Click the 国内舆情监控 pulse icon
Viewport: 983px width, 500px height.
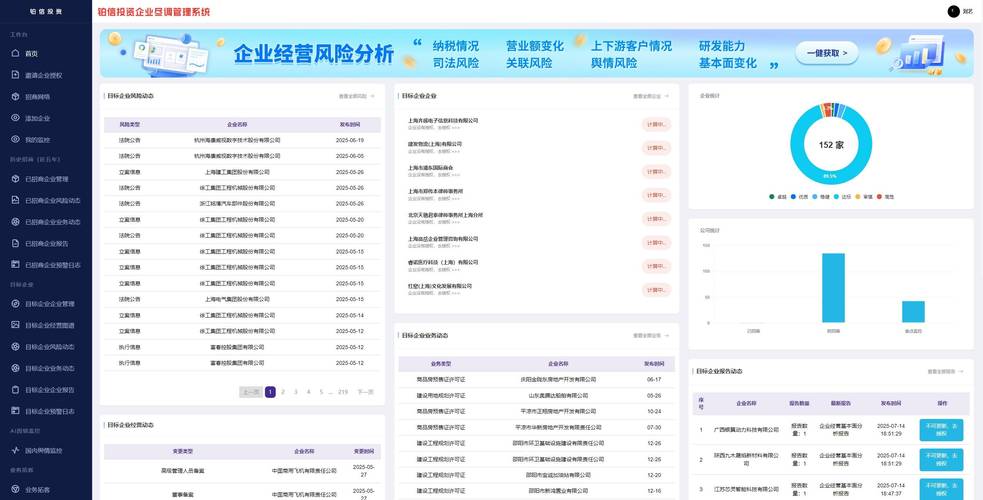[x=16, y=450]
